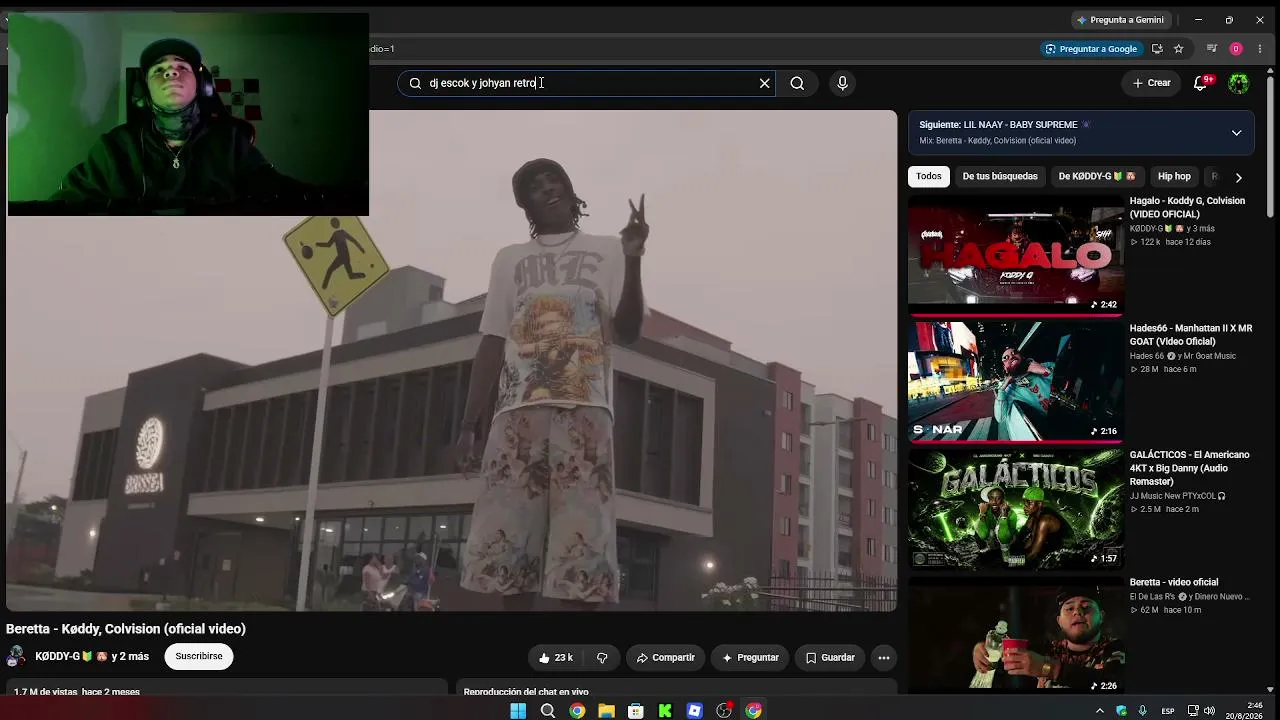Open the network tray icon
The image size is (1280, 720).
tap(1193, 711)
